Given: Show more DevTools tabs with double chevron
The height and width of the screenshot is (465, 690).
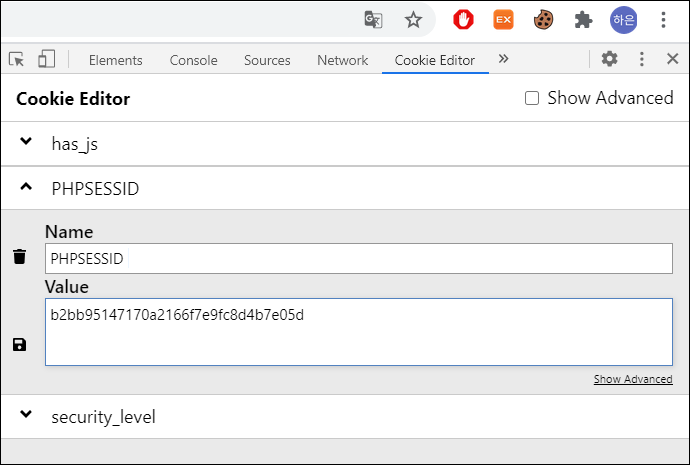Looking at the screenshot, I should point(503,59).
